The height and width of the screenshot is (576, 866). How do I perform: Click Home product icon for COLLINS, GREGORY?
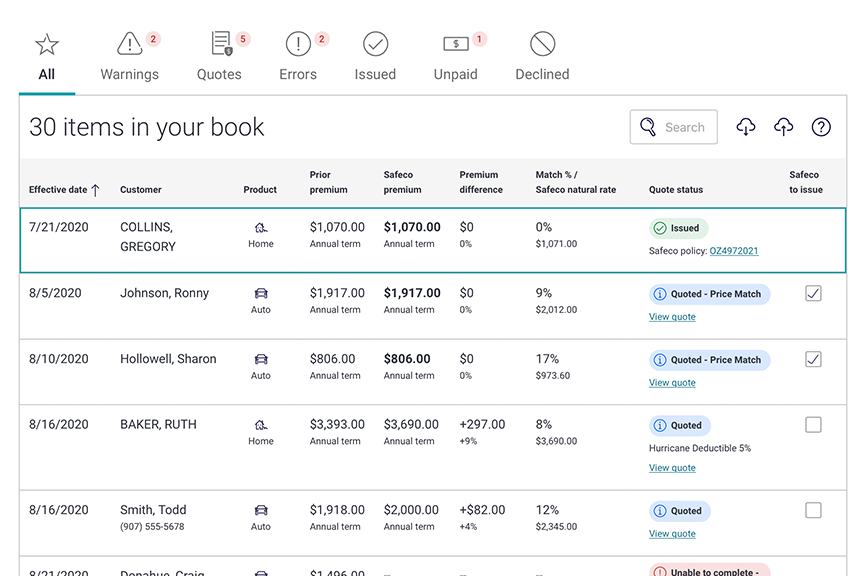[261, 228]
